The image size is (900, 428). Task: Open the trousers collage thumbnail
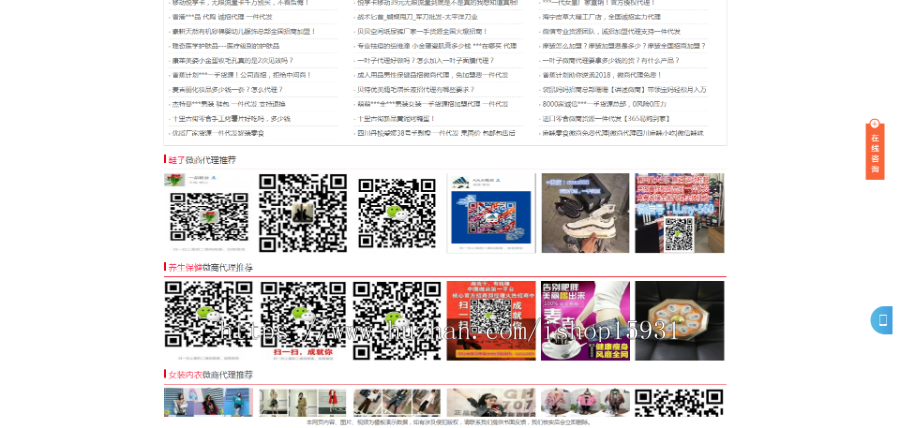tap(397, 402)
